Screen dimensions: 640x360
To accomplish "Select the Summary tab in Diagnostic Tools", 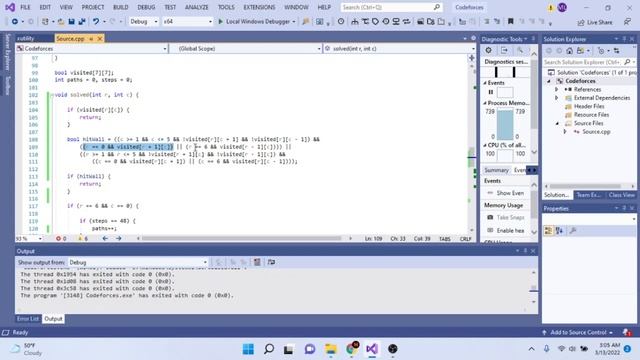I will click(x=496, y=170).
